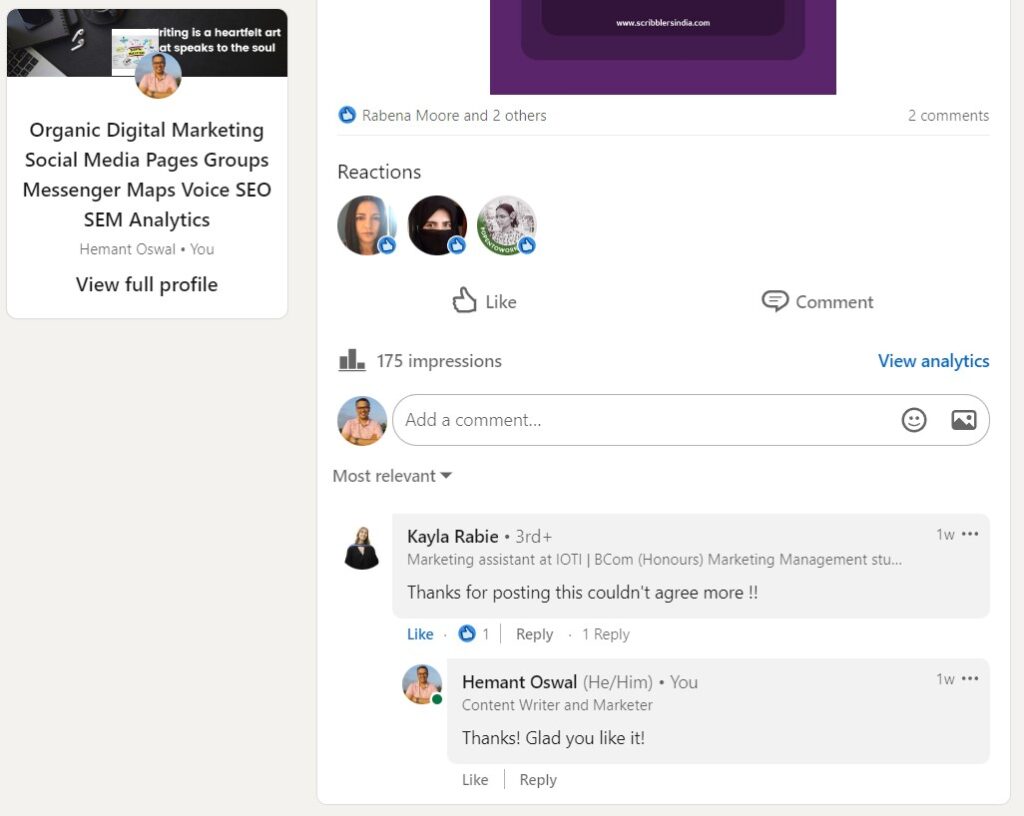
Task: Click the Add a comment text field
Action: [x=640, y=420]
